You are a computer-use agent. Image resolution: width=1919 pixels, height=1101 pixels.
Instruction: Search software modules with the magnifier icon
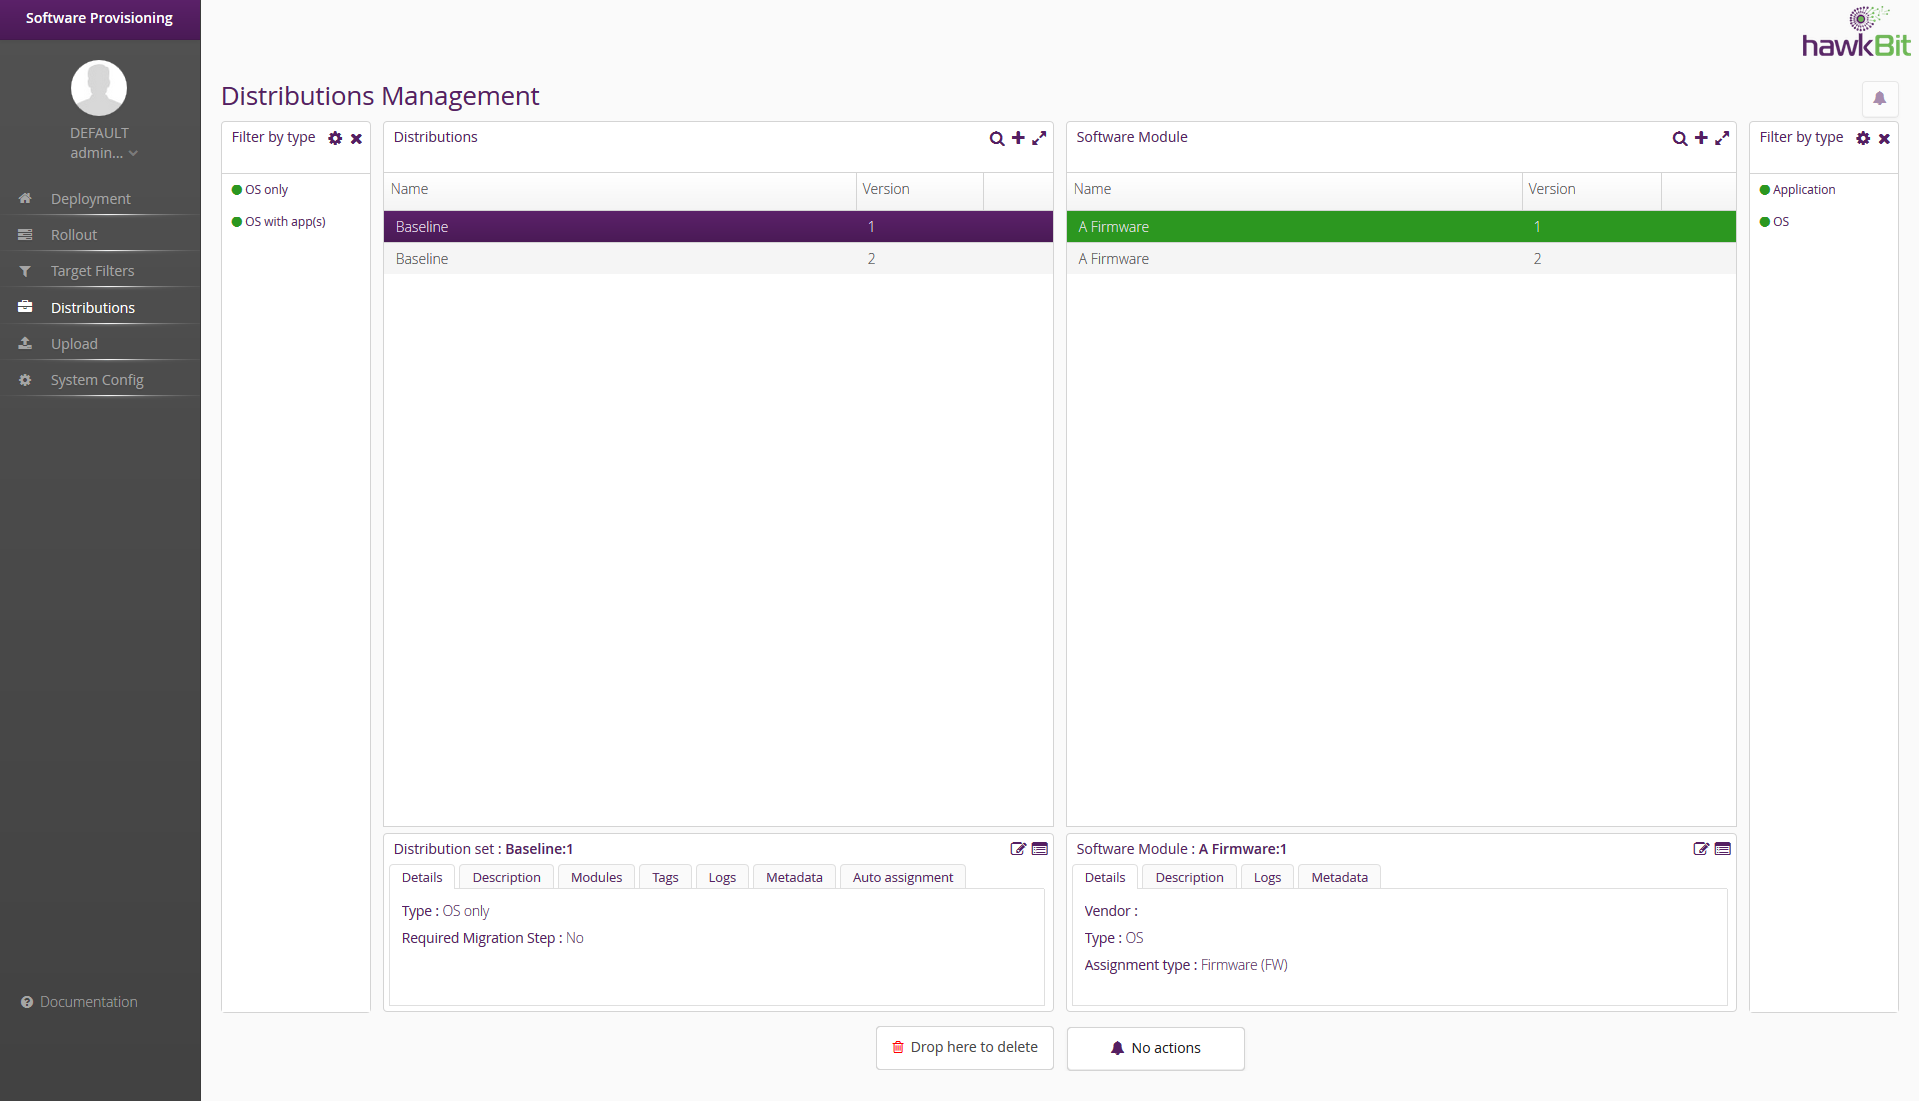tap(1679, 139)
